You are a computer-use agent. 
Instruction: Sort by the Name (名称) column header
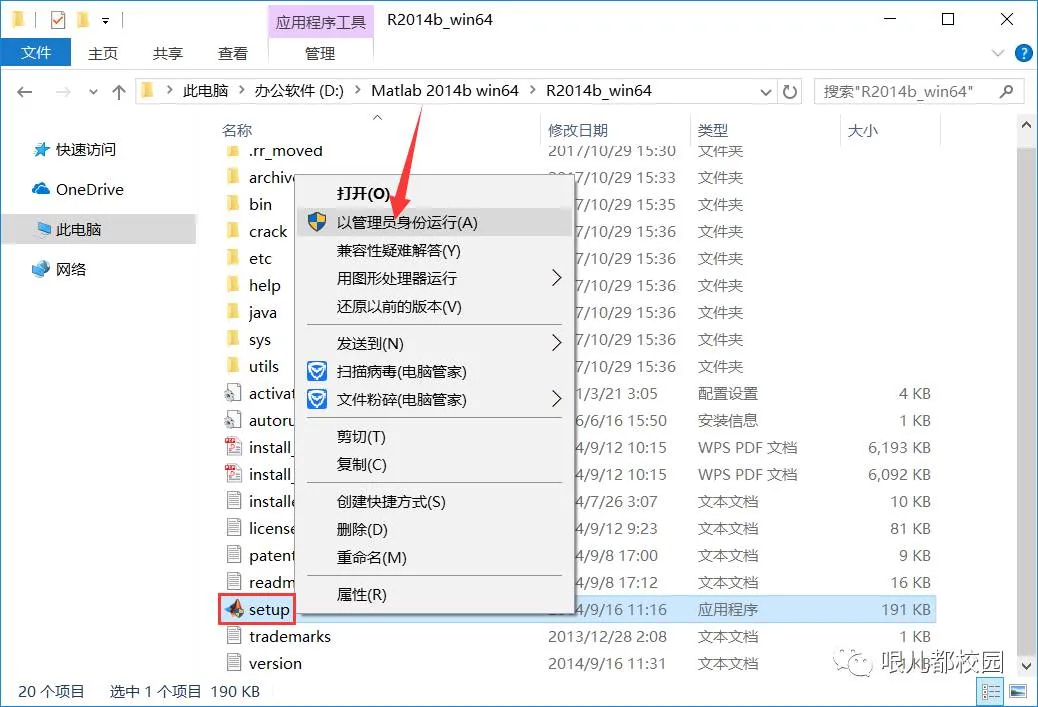(x=237, y=130)
